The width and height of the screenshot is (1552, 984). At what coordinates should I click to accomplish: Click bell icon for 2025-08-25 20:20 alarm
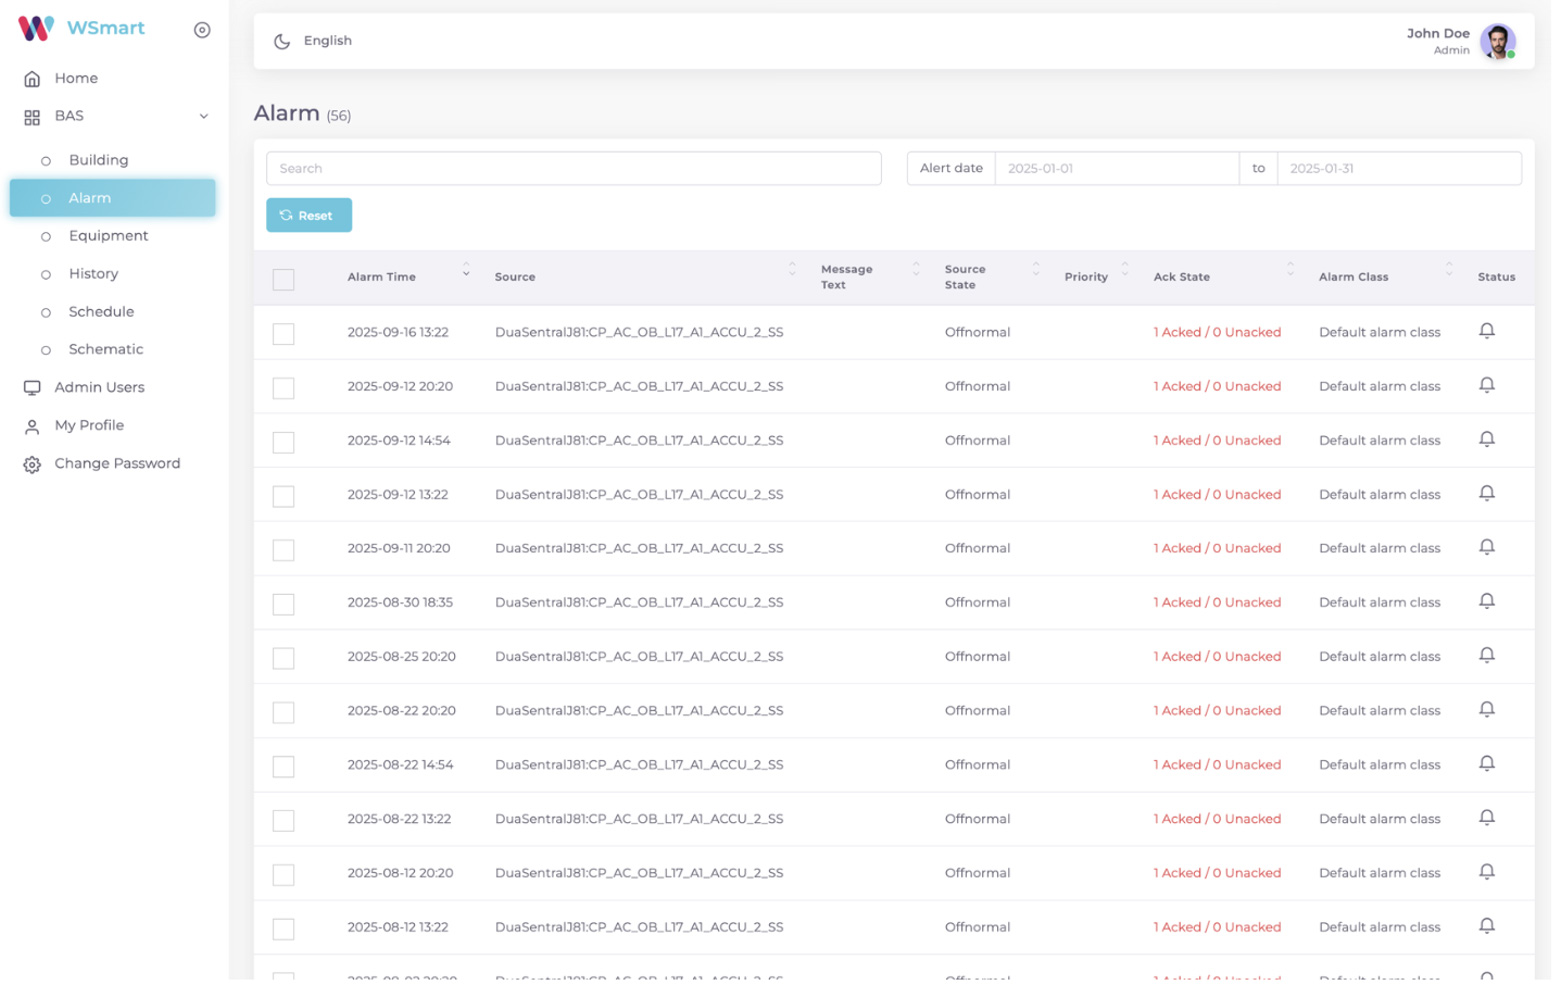[1487, 655]
